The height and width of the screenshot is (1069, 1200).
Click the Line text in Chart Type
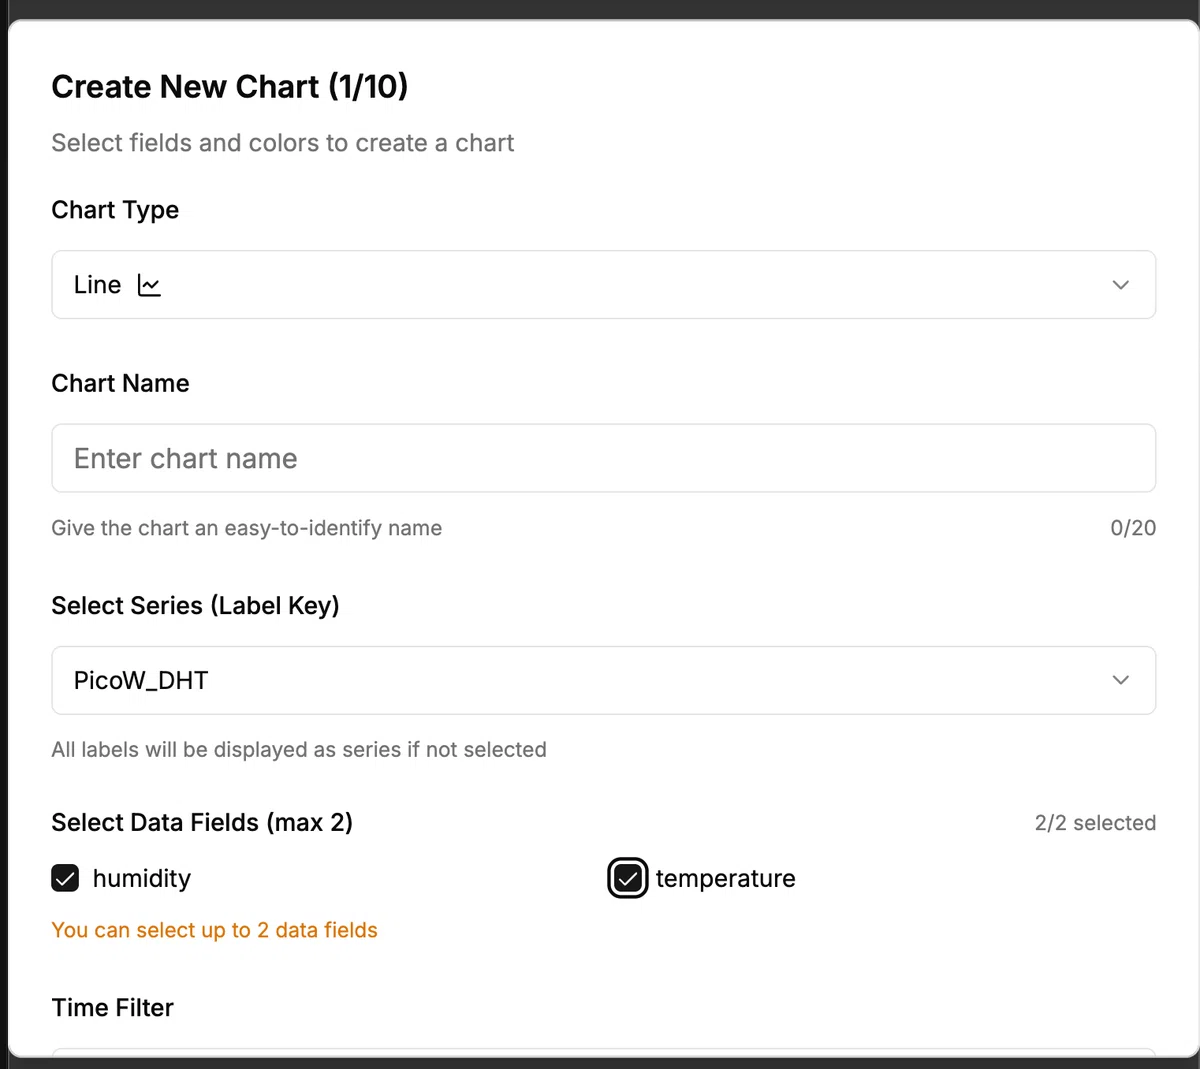[x=97, y=285]
